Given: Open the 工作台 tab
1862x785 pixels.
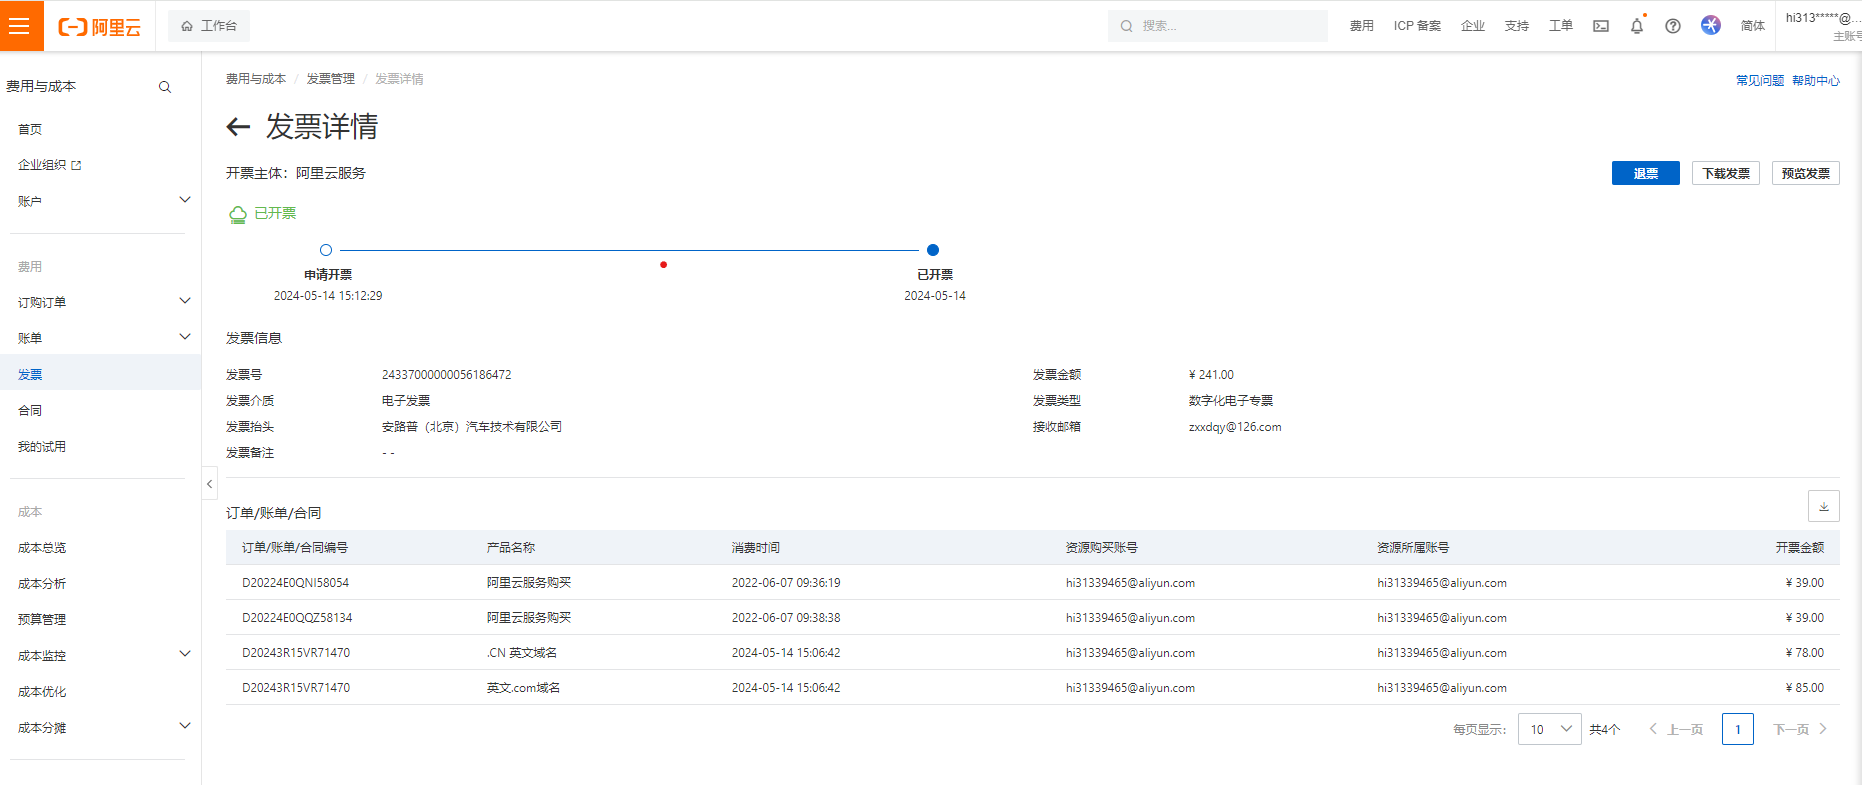Looking at the screenshot, I should point(209,26).
